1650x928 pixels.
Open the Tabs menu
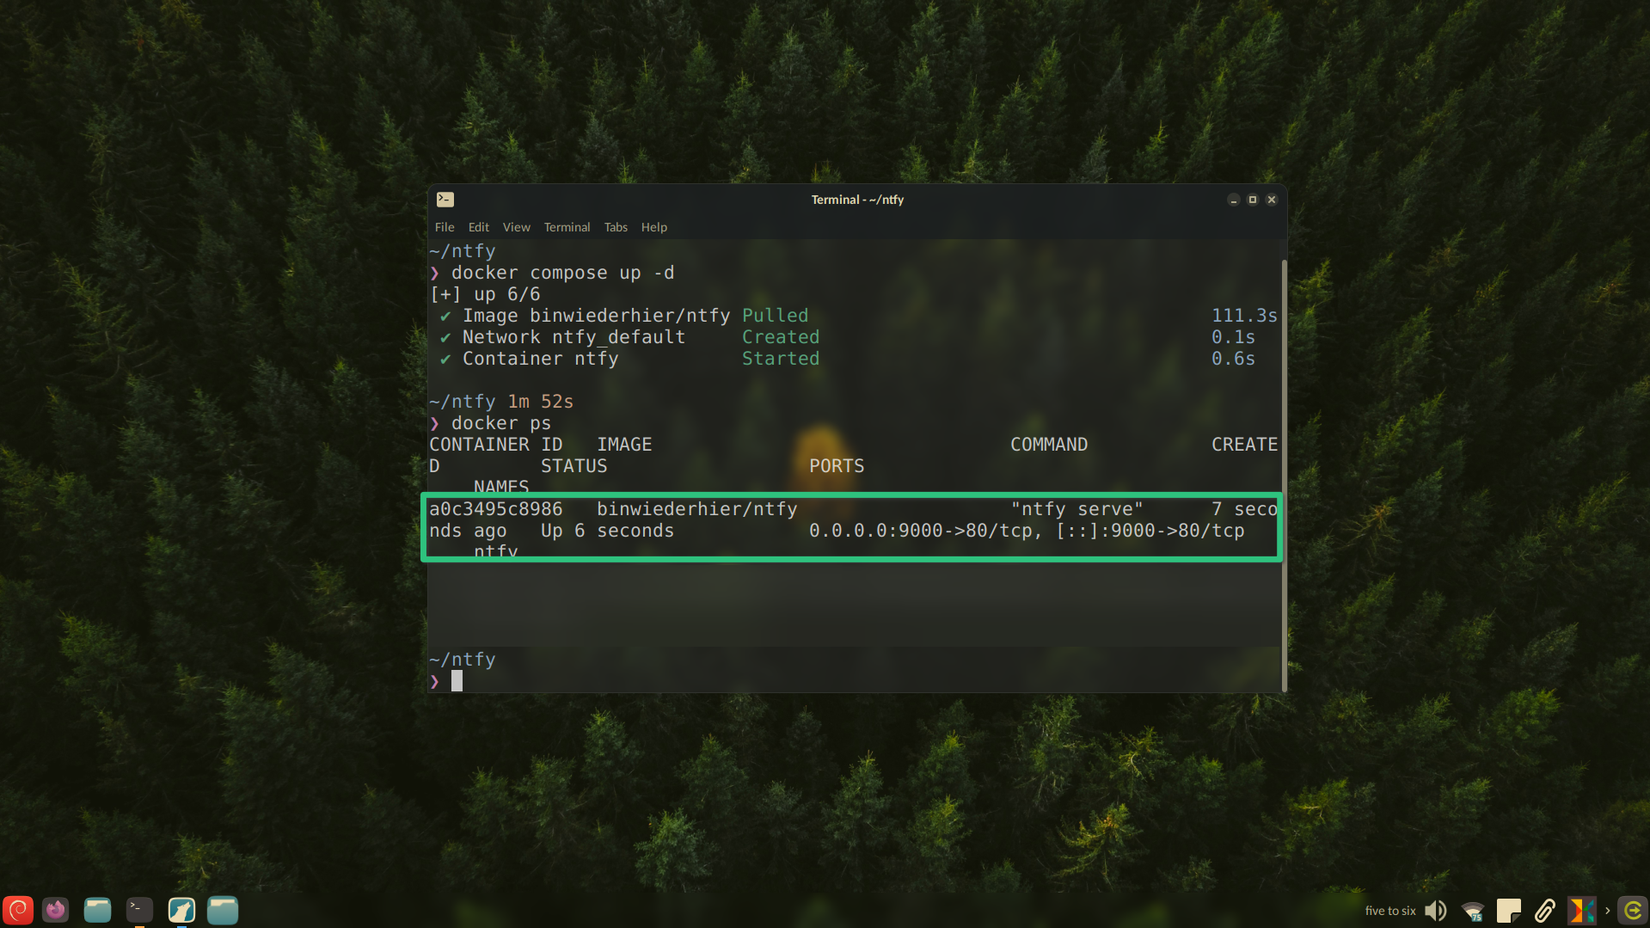615,227
